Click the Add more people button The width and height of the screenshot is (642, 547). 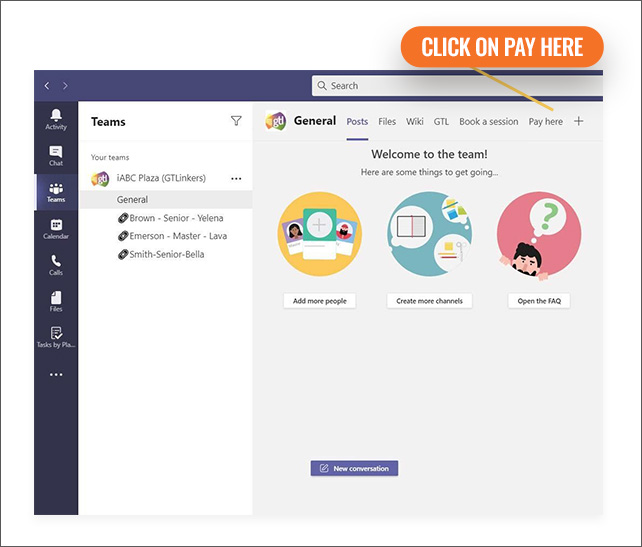coord(319,301)
